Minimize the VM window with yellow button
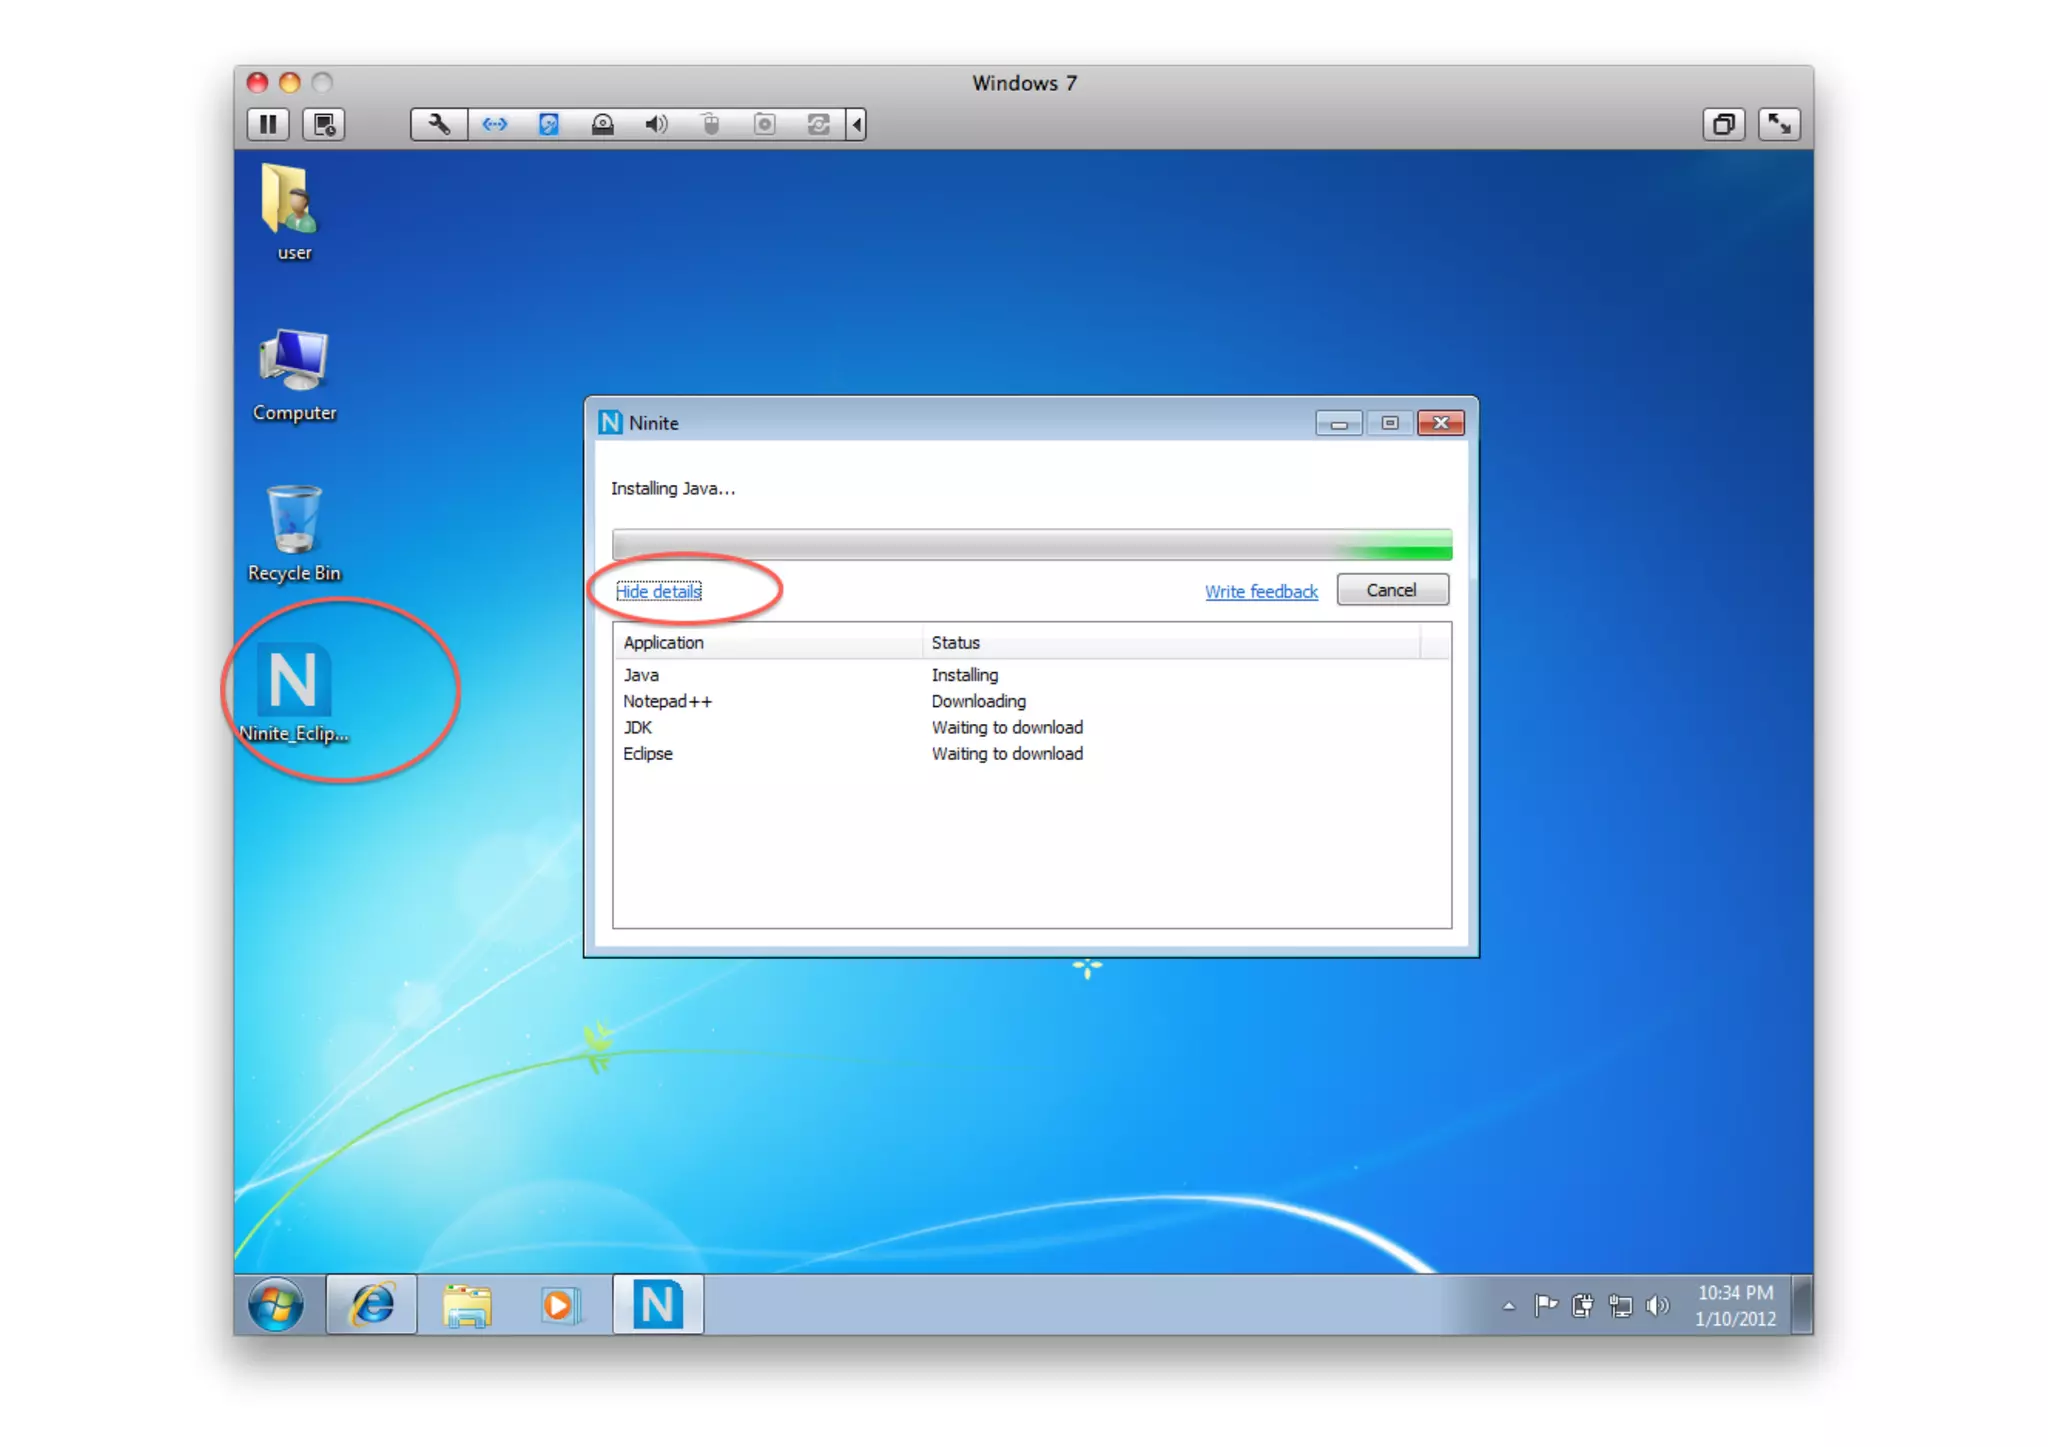 pyautogui.click(x=290, y=82)
